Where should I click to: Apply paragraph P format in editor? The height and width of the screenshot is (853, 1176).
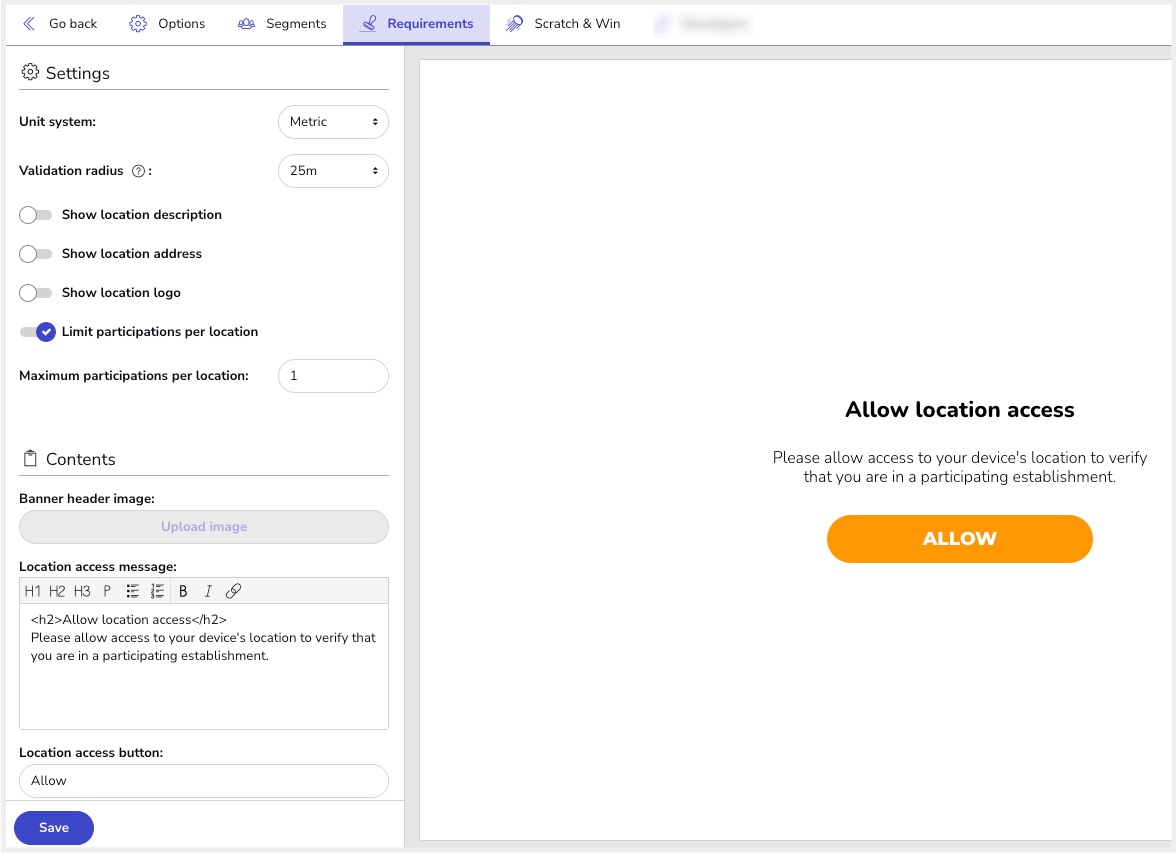[107, 591]
